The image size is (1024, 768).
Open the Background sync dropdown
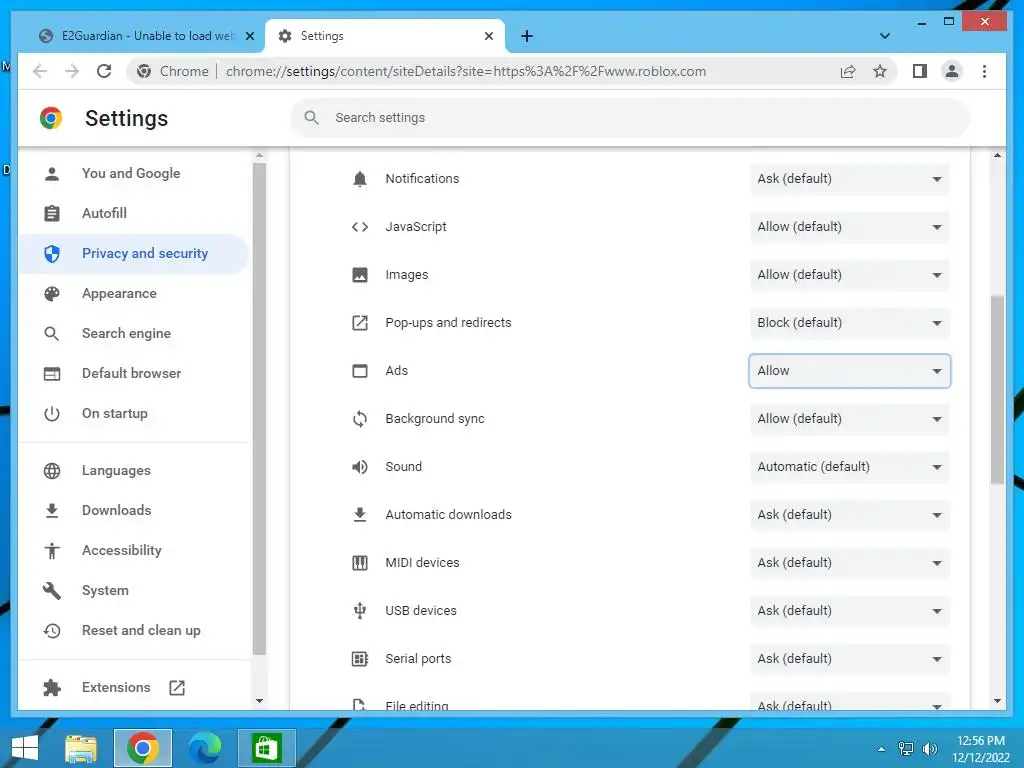(849, 419)
